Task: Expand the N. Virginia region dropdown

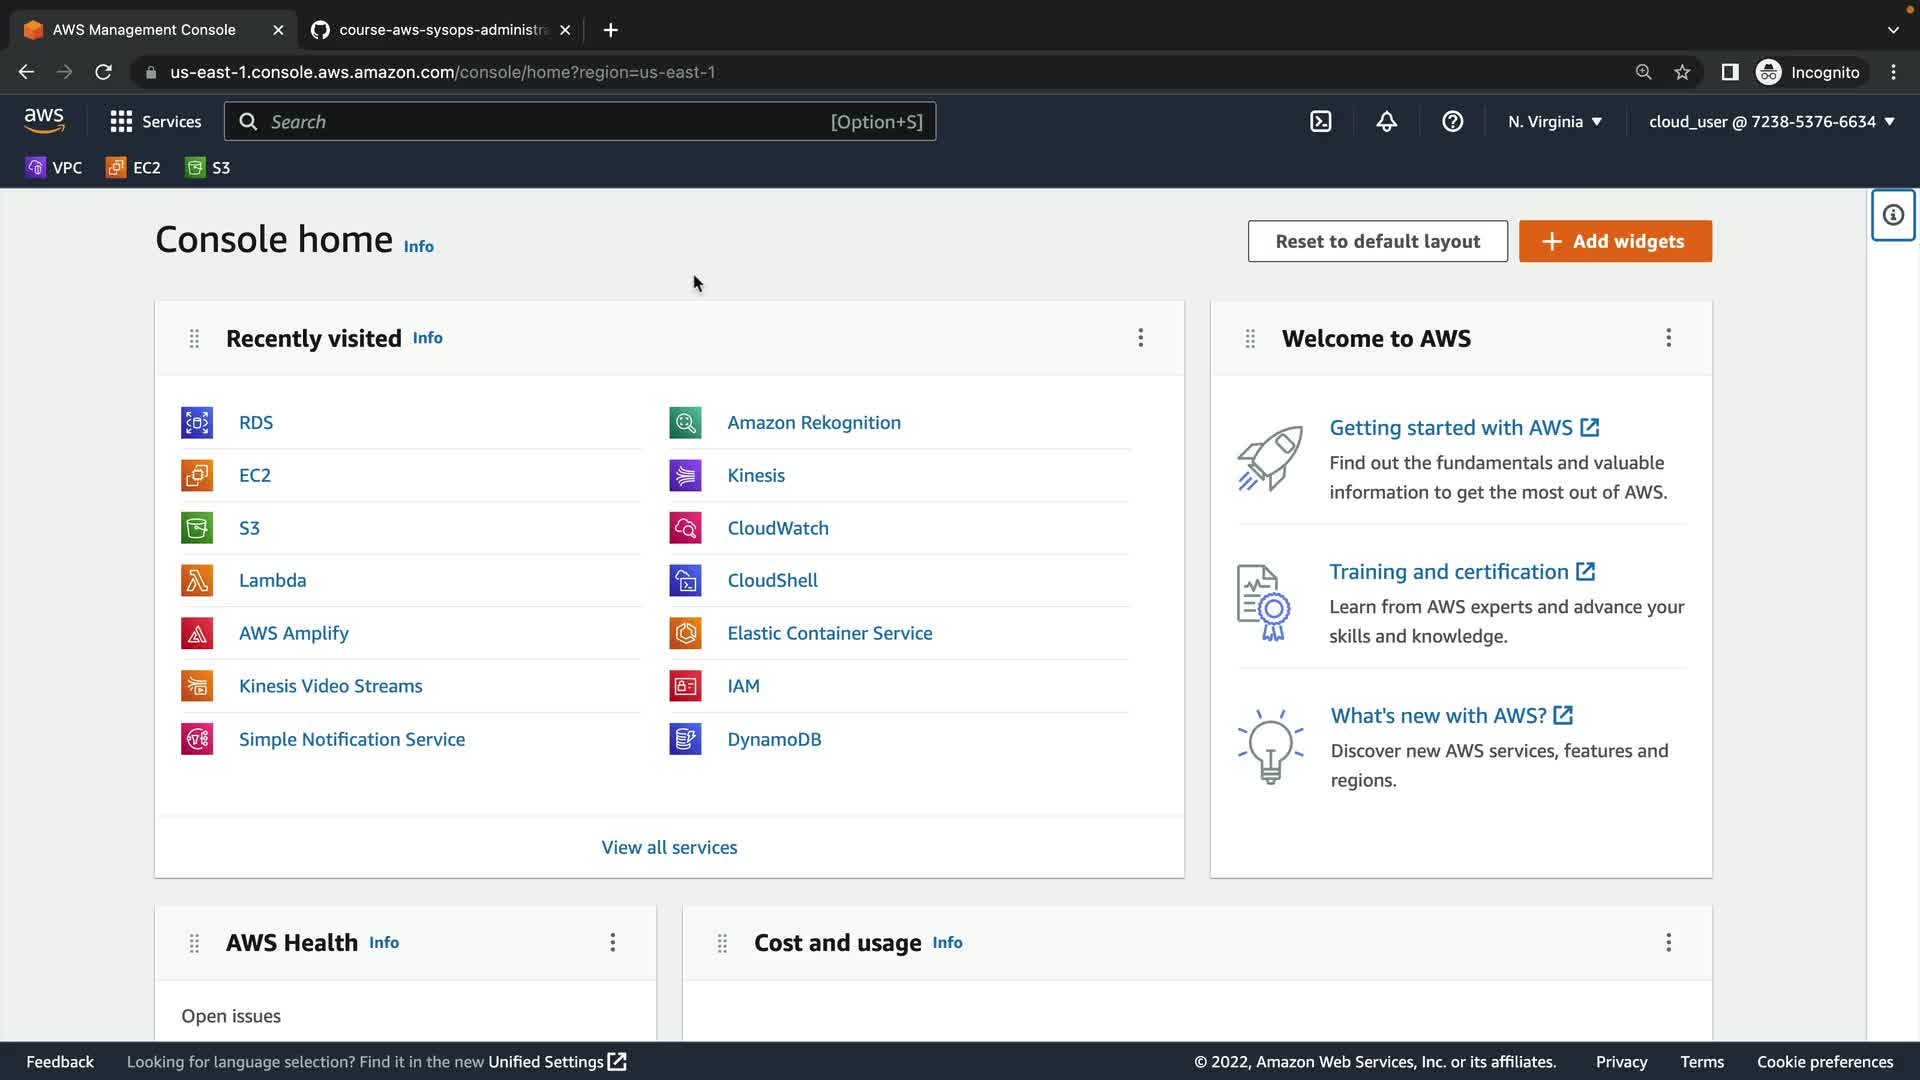Action: click(x=1555, y=122)
